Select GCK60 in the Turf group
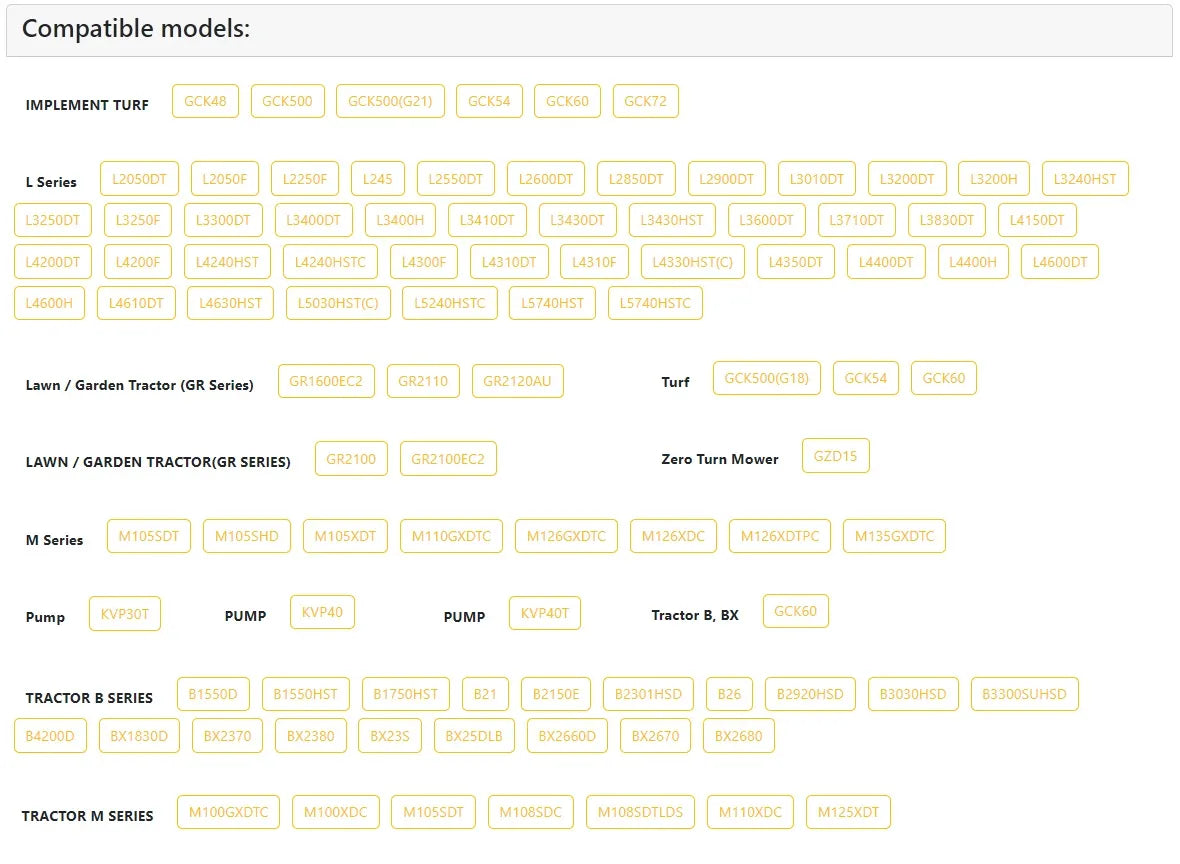Image resolution: width=1180 pixels, height=864 pixels. tap(944, 378)
